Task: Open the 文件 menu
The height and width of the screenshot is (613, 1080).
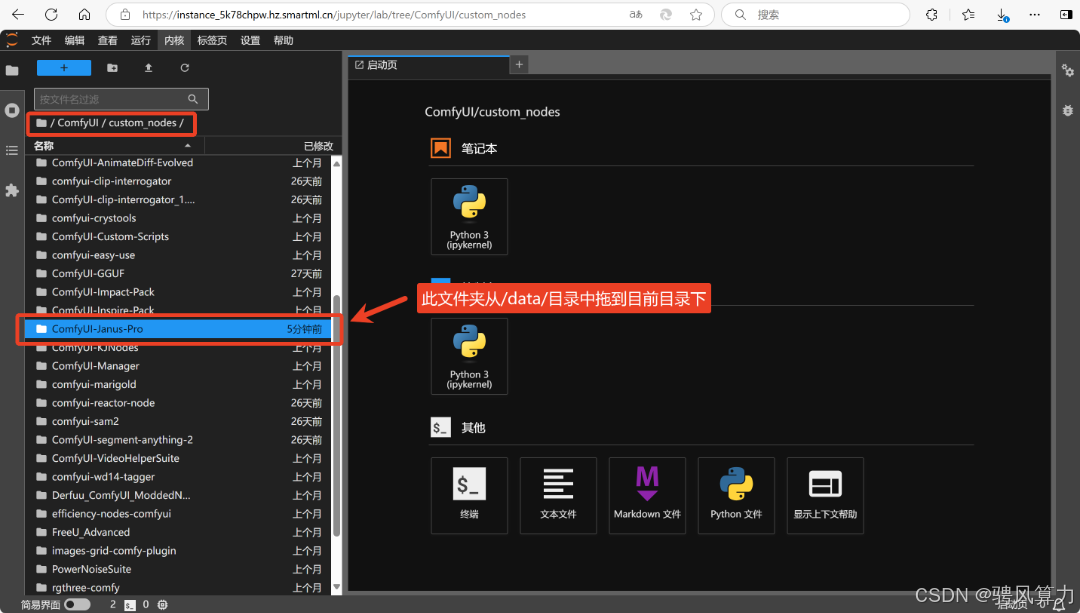Action: pos(41,41)
